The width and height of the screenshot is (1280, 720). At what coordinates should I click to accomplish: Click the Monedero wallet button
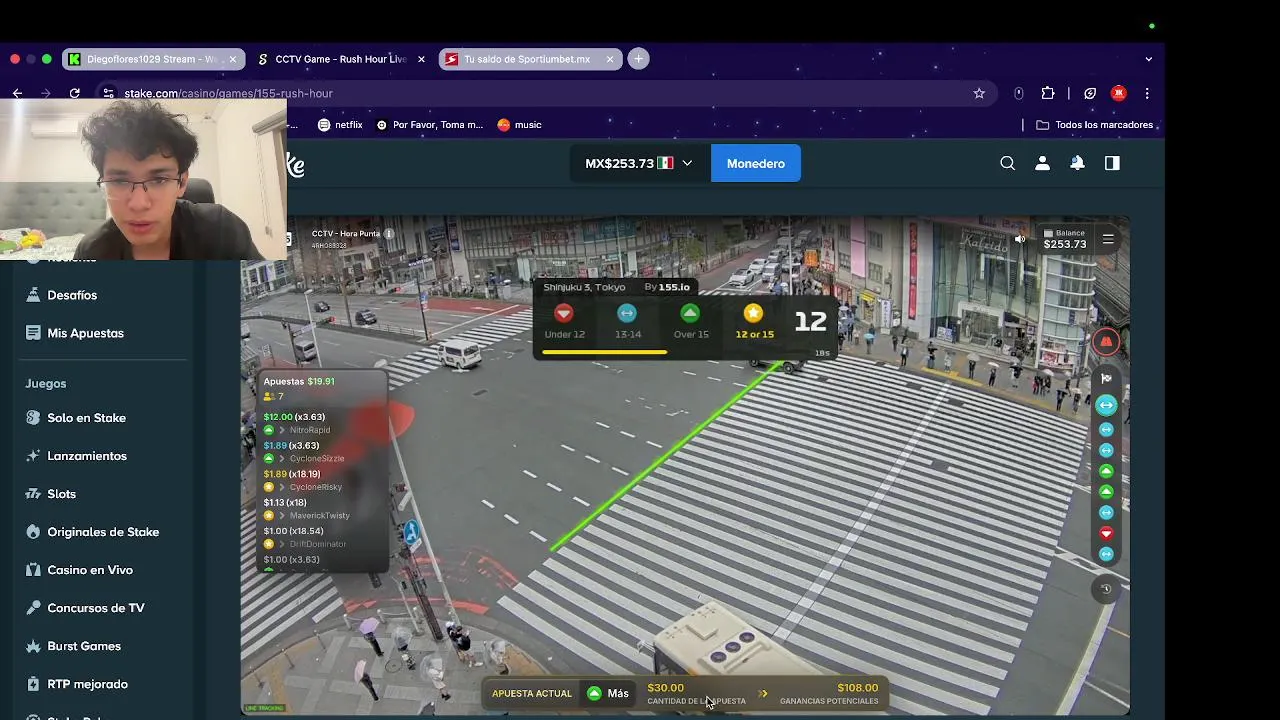[755, 163]
